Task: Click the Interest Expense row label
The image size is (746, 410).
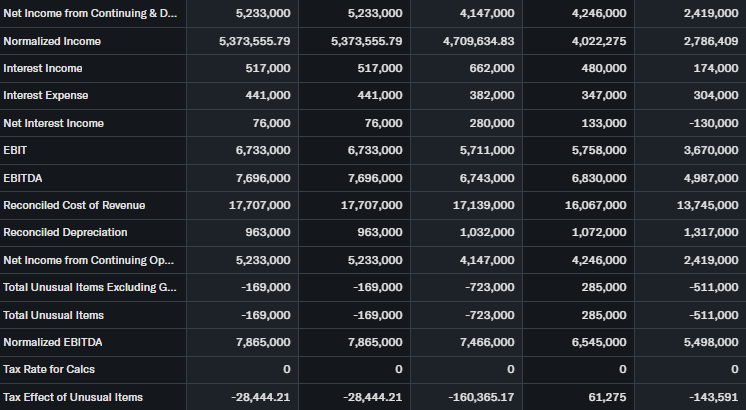Action: pos(46,95)
